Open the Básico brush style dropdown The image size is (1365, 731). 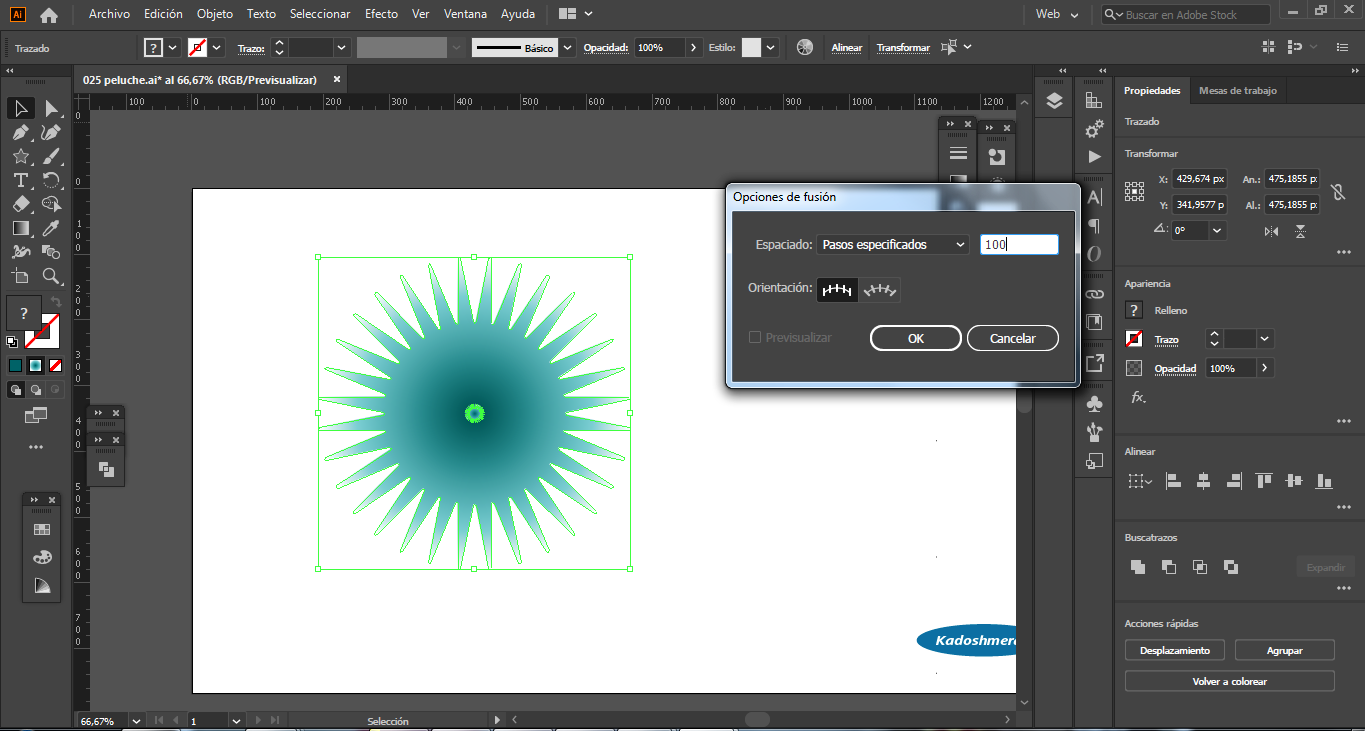(568, 47)
